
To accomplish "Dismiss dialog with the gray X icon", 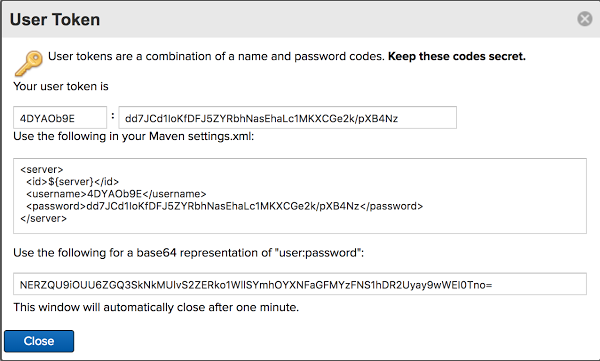I will 584,18.
